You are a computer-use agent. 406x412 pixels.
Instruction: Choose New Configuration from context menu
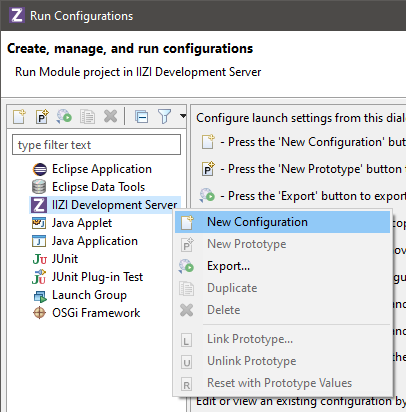pyautogui.click(x=282, y=222)
